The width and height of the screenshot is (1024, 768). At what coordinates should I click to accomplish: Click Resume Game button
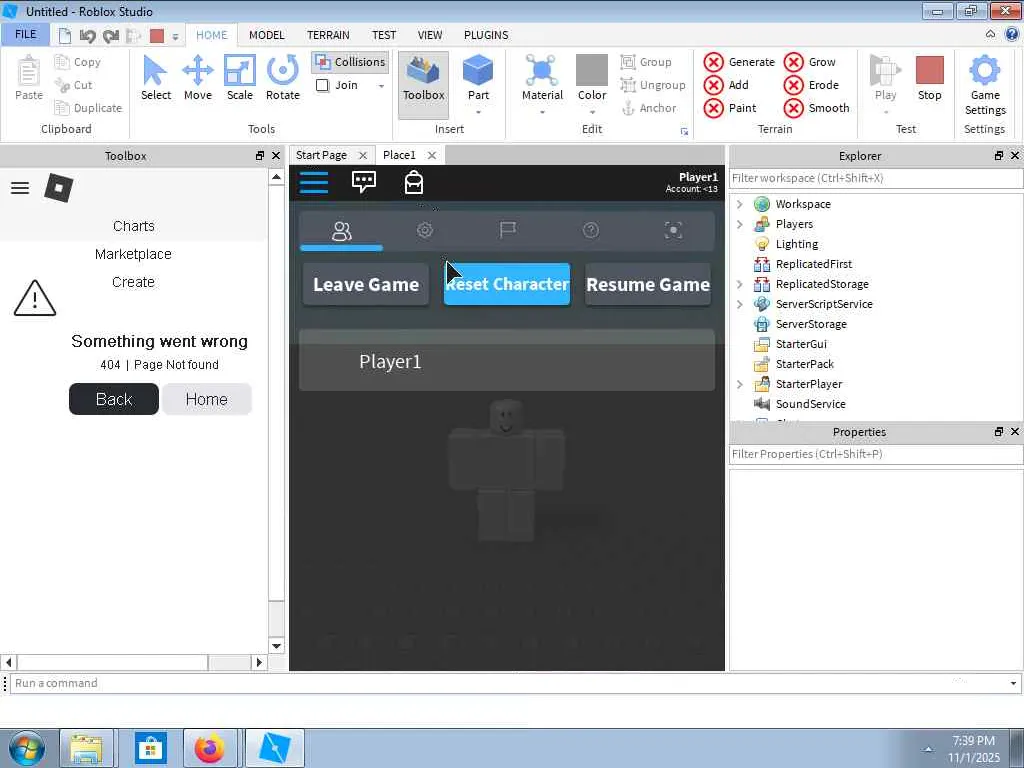(648, 284)
